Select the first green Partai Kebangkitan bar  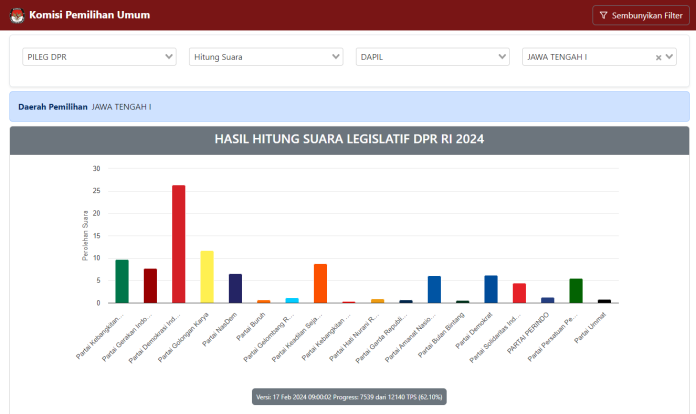(122, 281)
